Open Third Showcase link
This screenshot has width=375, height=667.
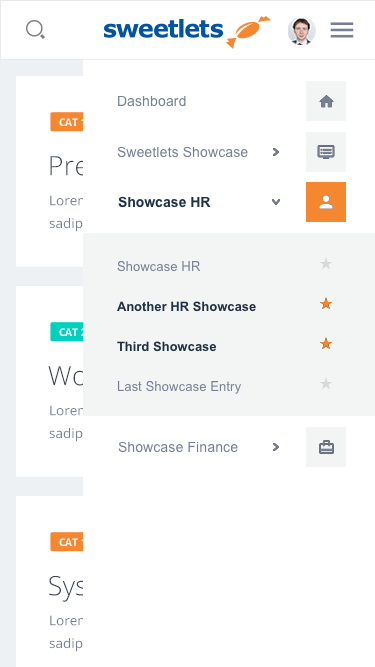click(167, 347)
